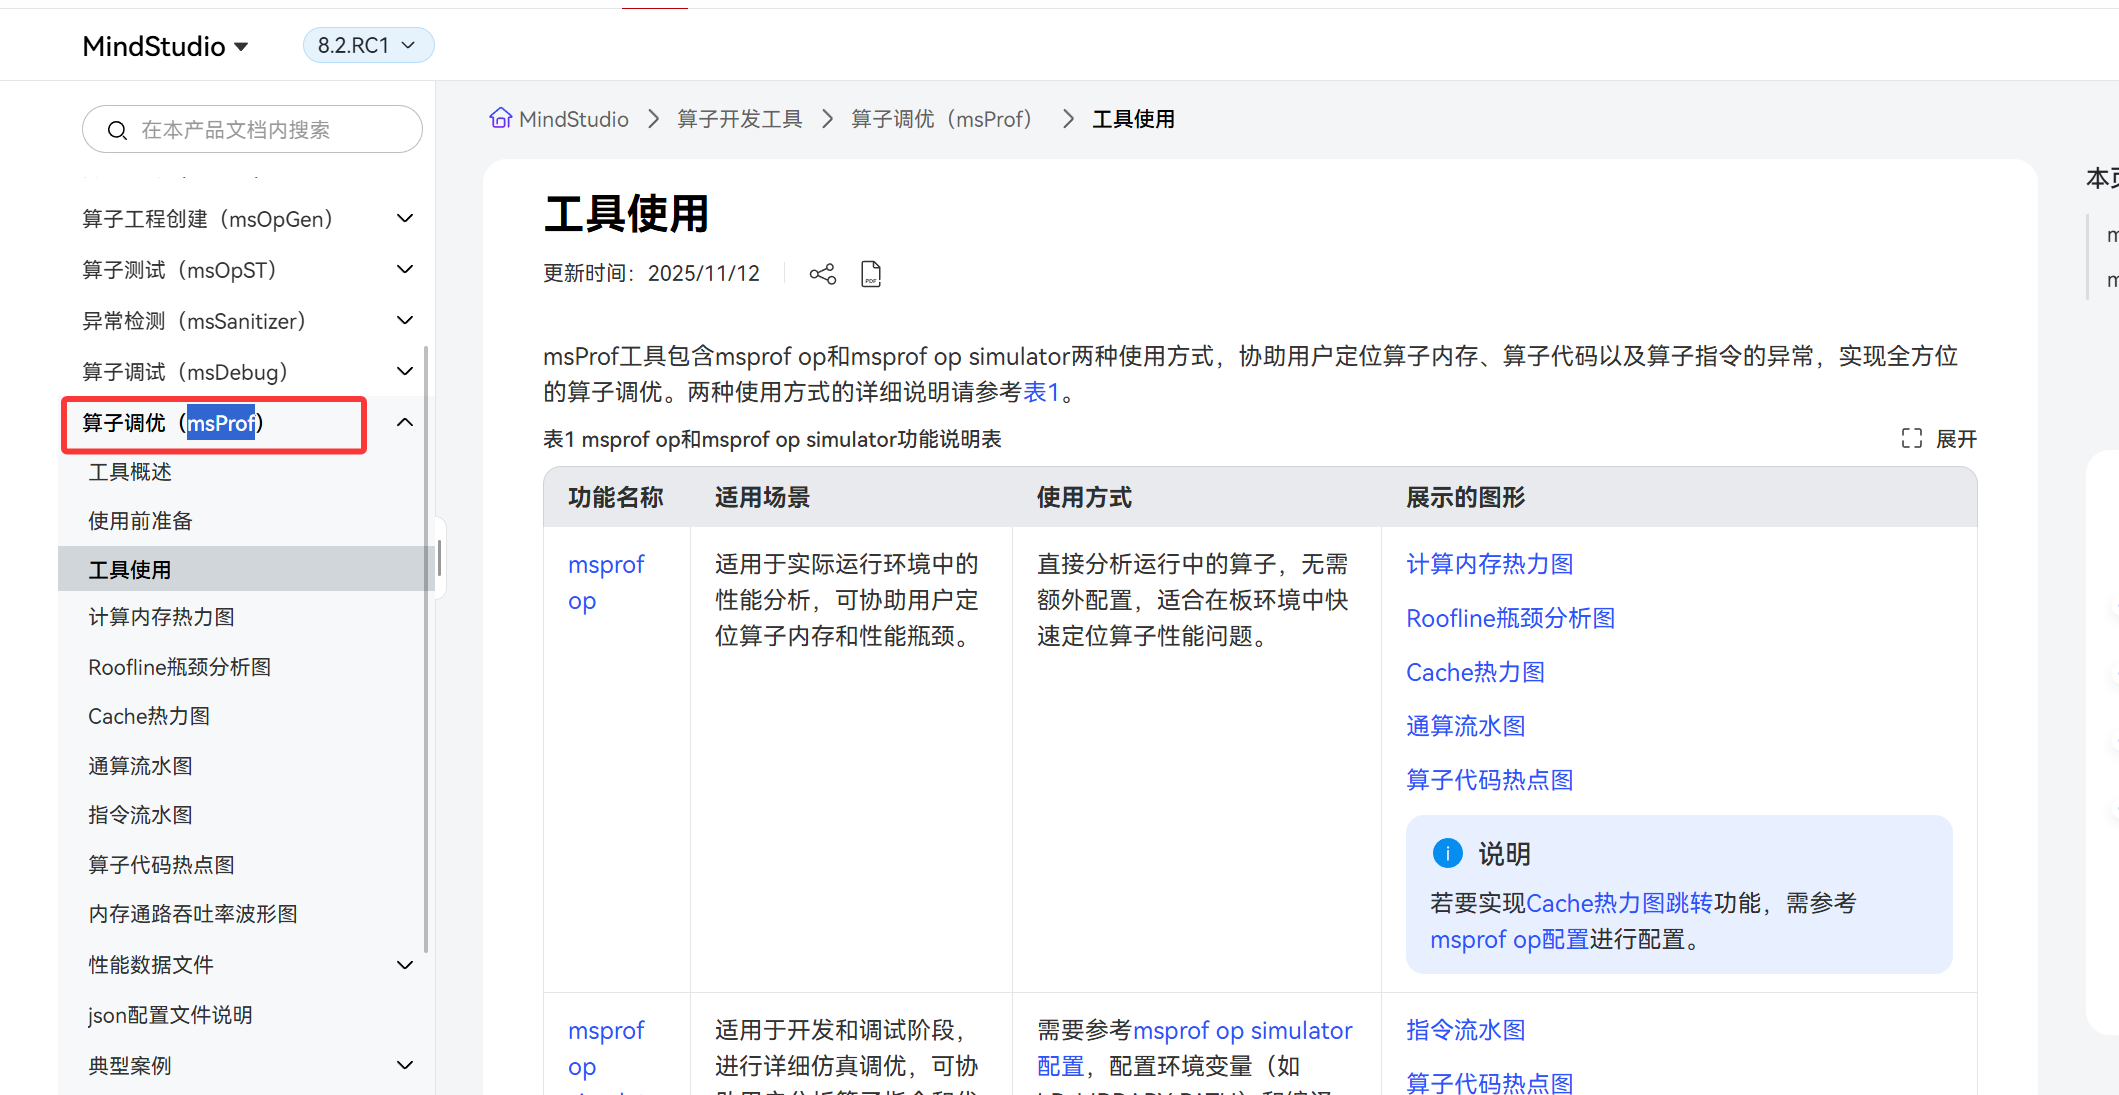Click the search magnifier icon
The width and height of the screenshot is (2119, 1095).
(x=117, y=131)
